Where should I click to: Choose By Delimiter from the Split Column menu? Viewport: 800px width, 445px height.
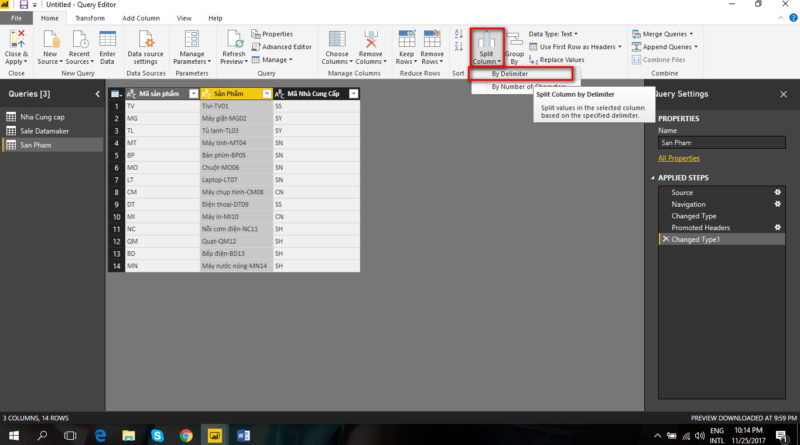pyautogui.click(x=510, y=74)
